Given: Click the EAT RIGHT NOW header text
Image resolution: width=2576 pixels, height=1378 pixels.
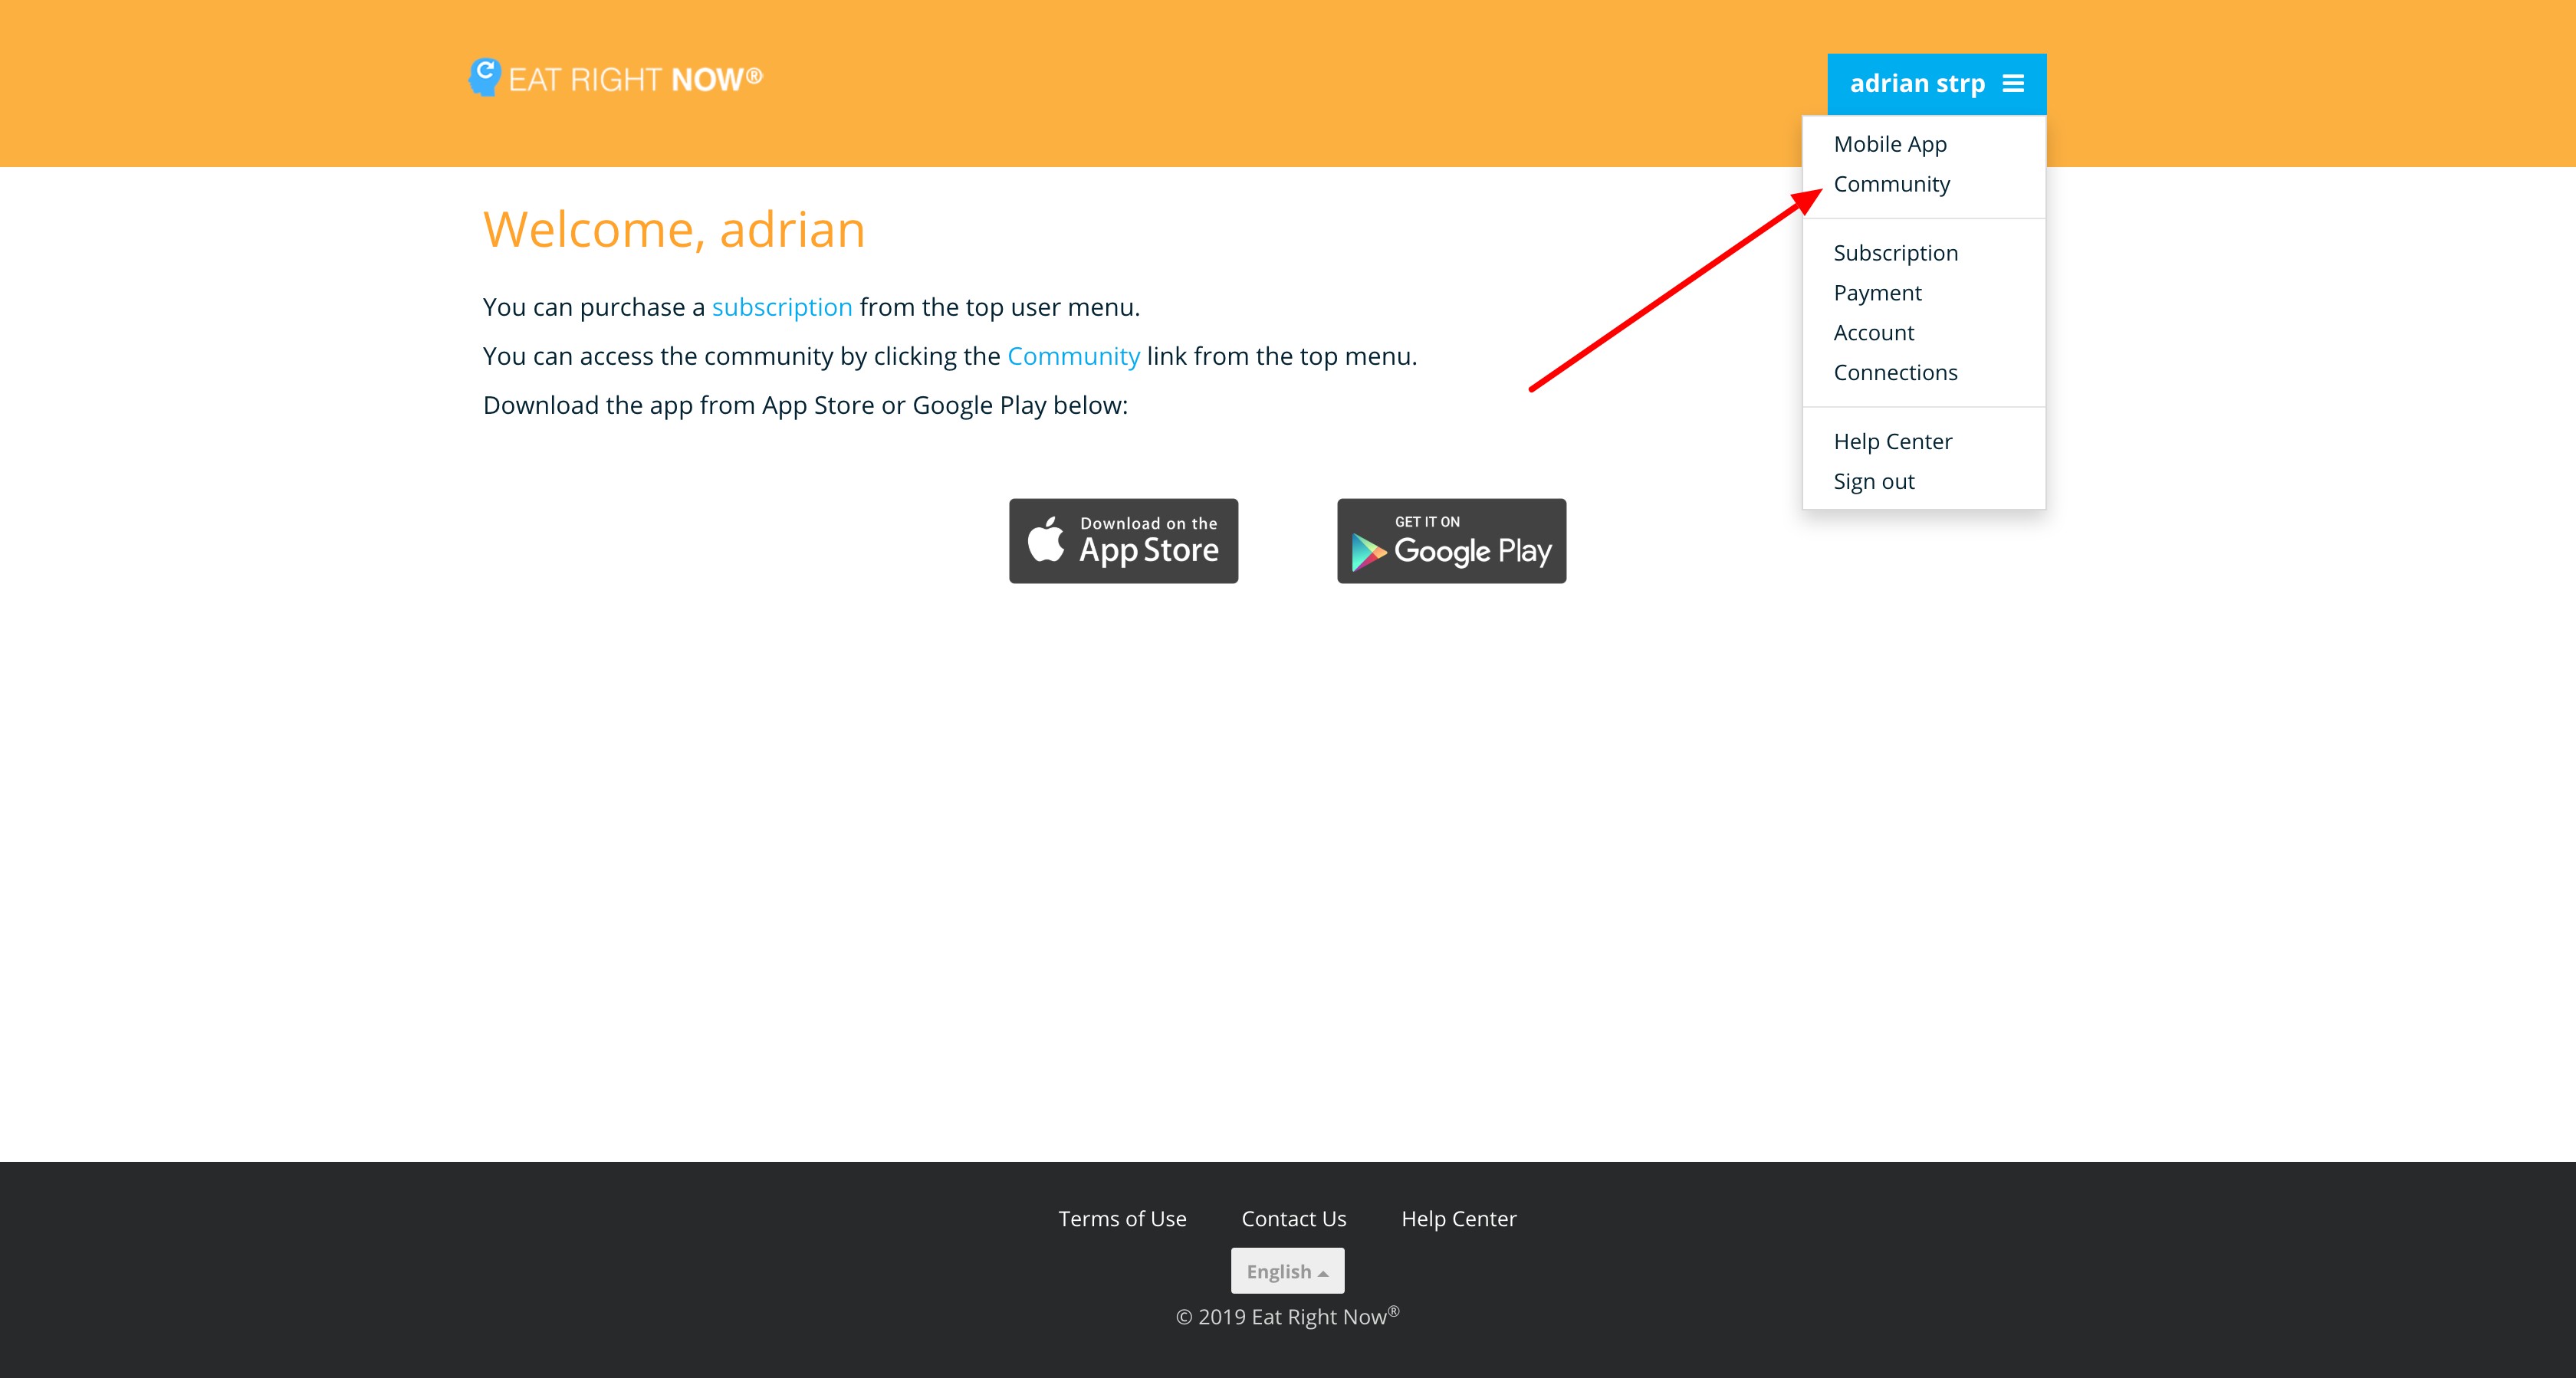Looking at the screenshot, I should point(635,79).
